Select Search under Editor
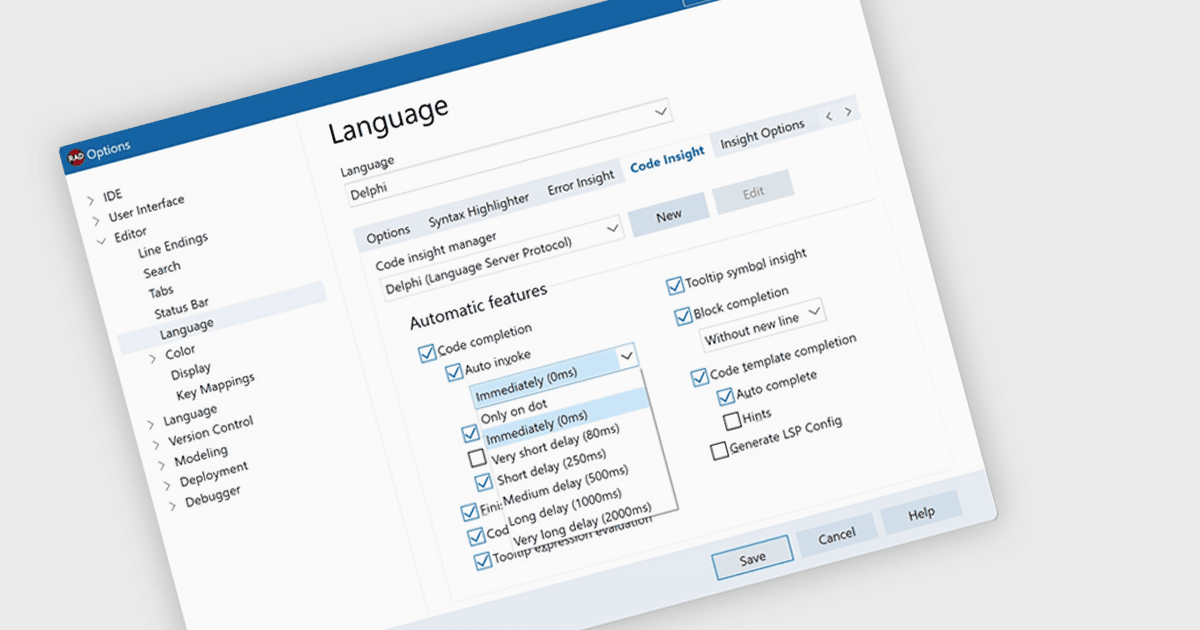This screenshot has width=1200, height=630. [x=162, y=269]
